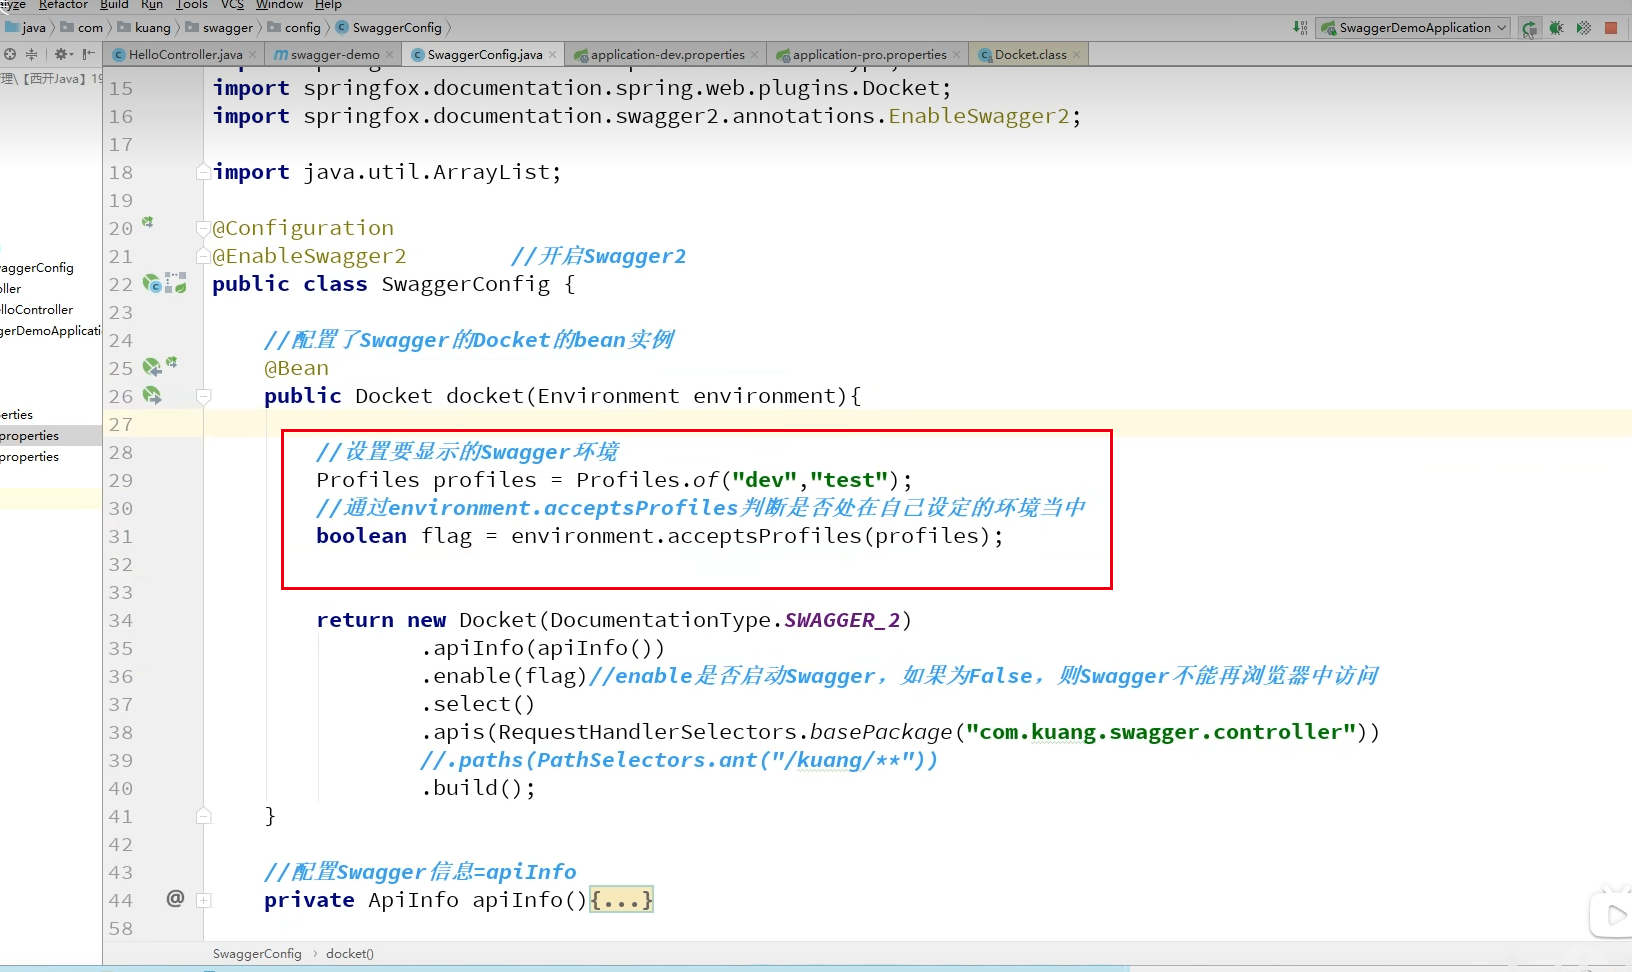Click the Spring bean gutter icon on line 20
Screen dimensions: 1632x972
coord(147,222)
